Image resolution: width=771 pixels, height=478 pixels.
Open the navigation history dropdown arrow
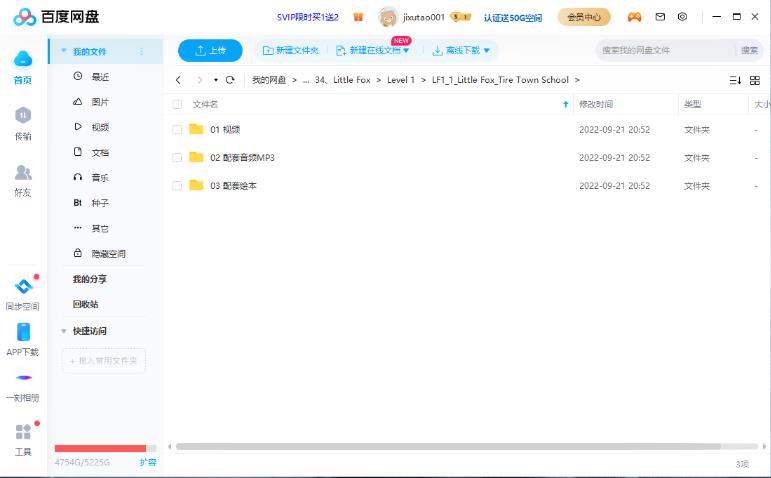[x=215, y=80]
